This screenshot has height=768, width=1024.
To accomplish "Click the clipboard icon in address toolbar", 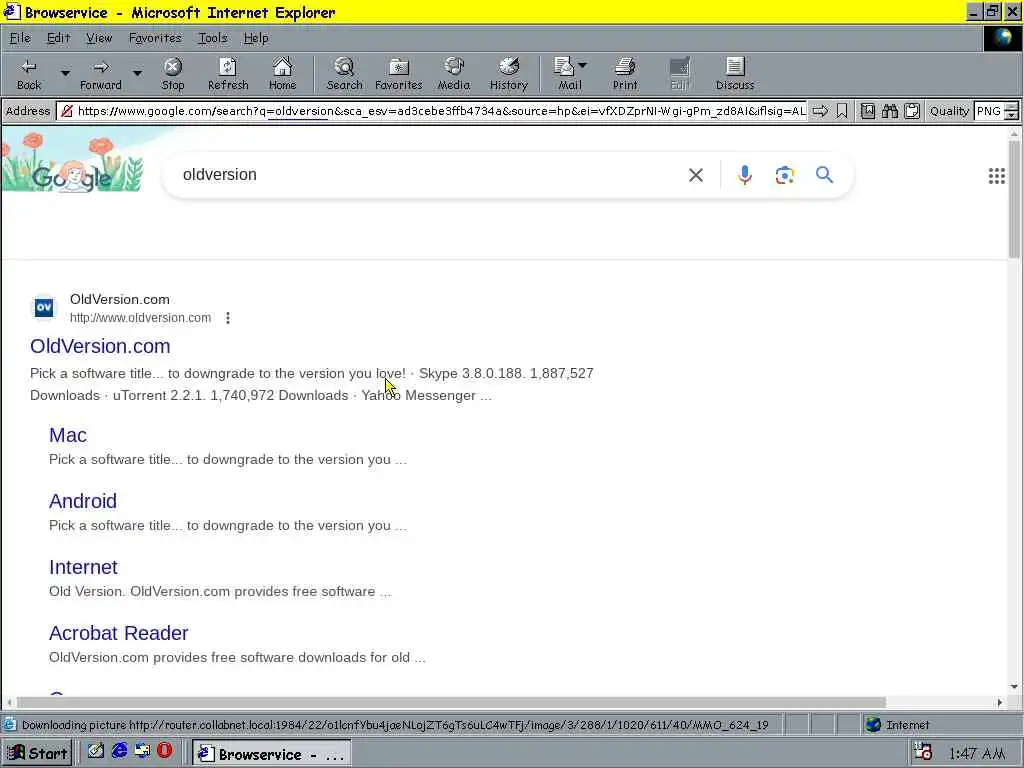I will (x=912, y=111).
